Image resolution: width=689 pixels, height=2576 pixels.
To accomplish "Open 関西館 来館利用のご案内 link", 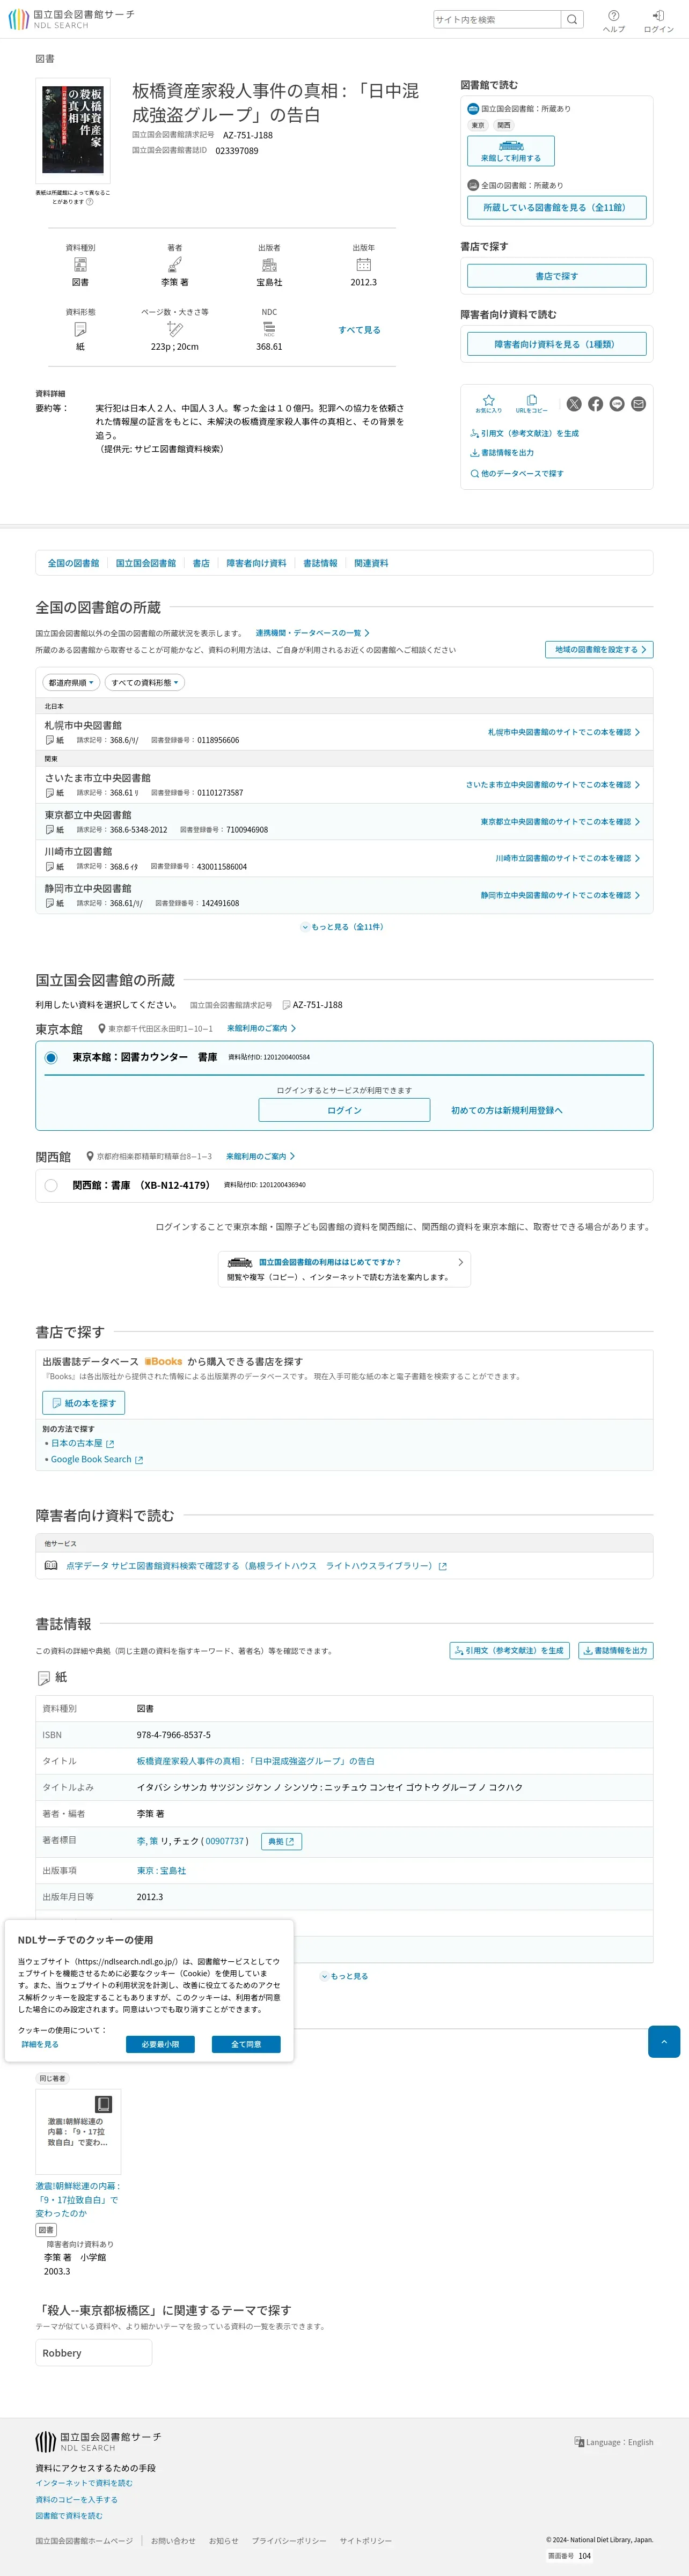I will 260,1156.
